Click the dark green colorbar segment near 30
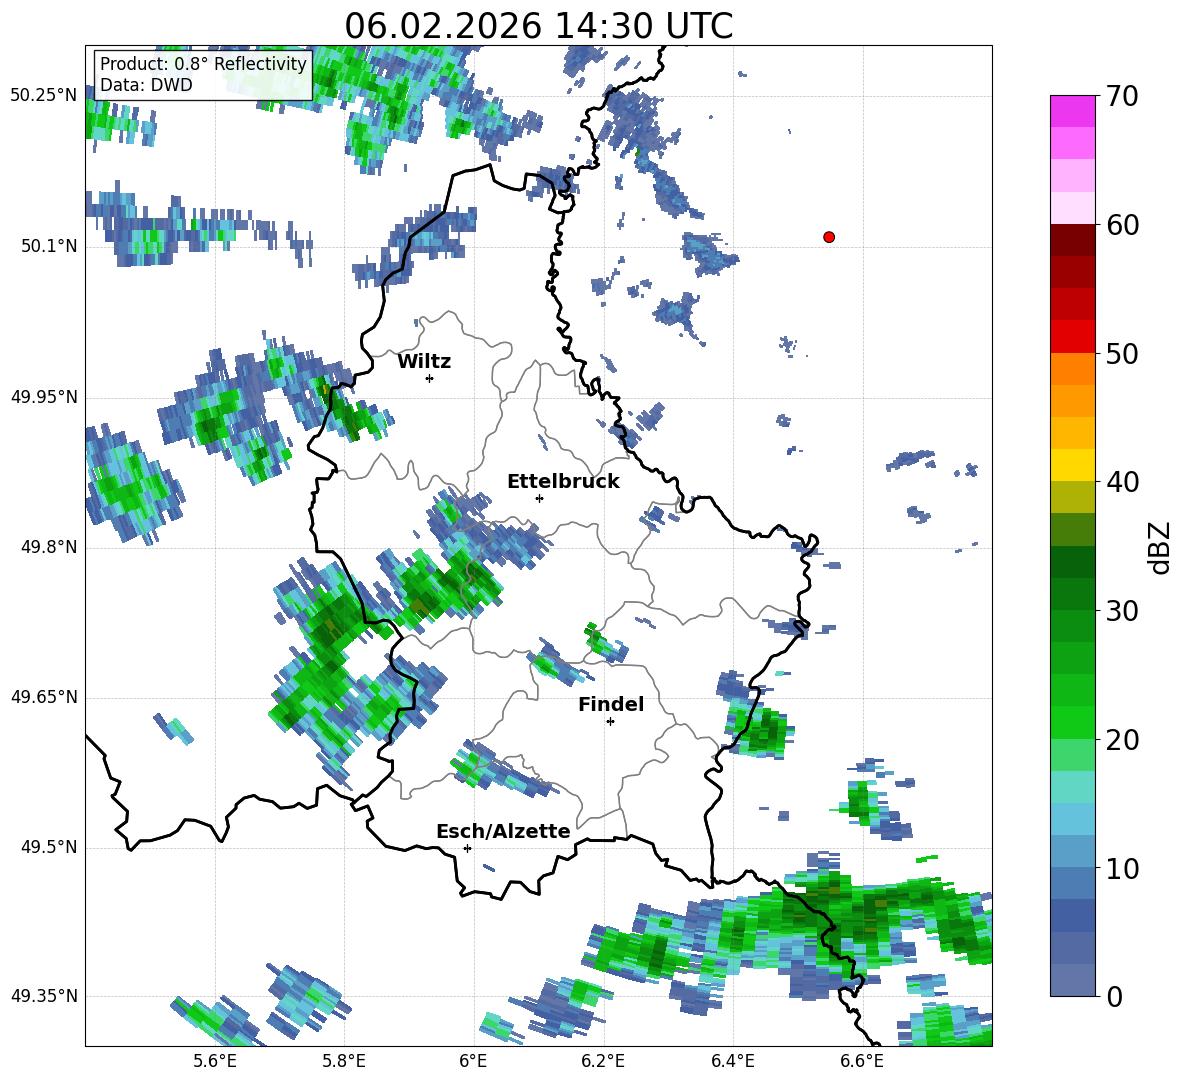The height and width of the screenshot is (1081, 1184). (1072, 594)
